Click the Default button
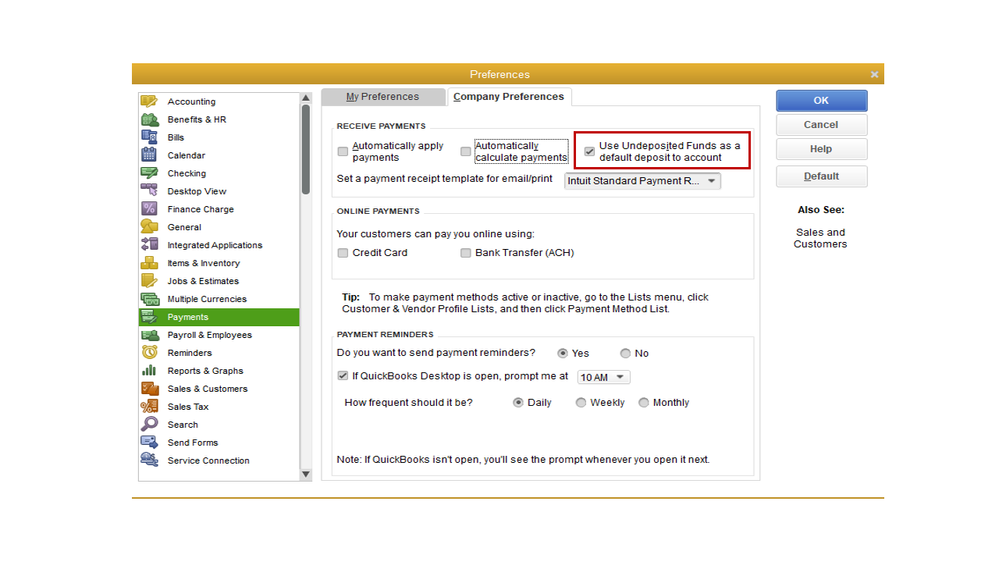999x562 pixels. 821,177
